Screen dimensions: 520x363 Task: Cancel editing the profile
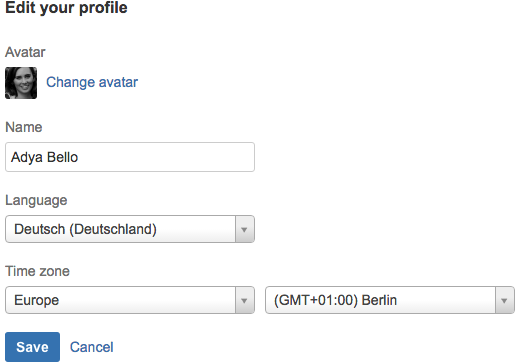tap(92, 347)
